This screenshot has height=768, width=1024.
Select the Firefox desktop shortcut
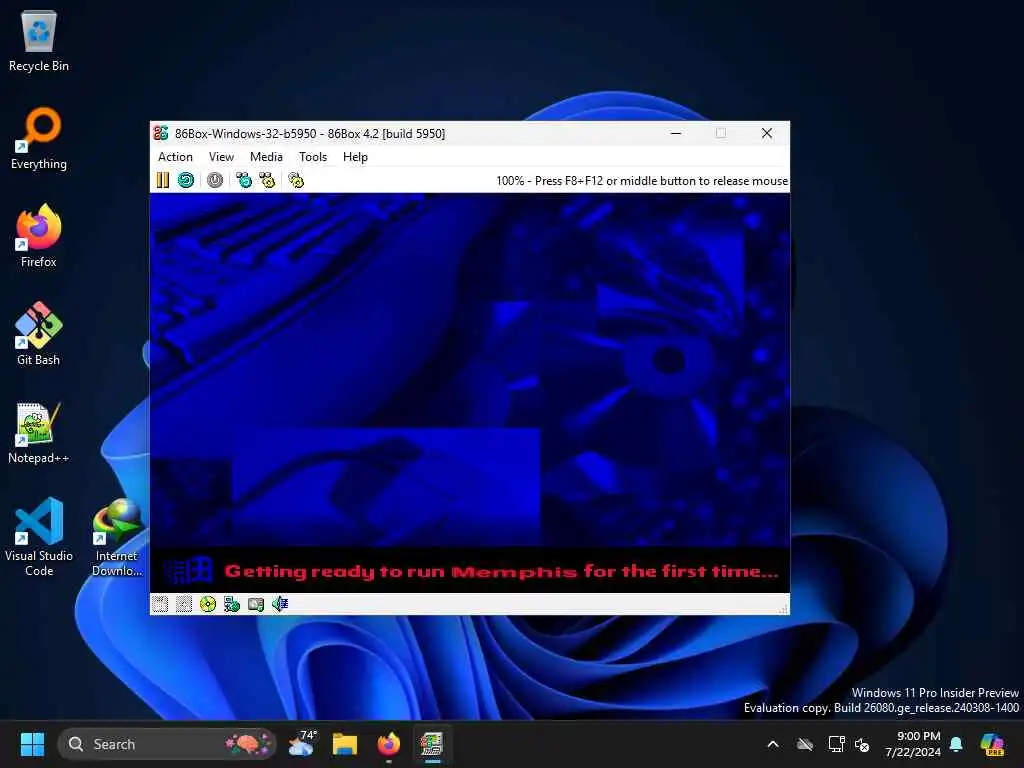39,236
